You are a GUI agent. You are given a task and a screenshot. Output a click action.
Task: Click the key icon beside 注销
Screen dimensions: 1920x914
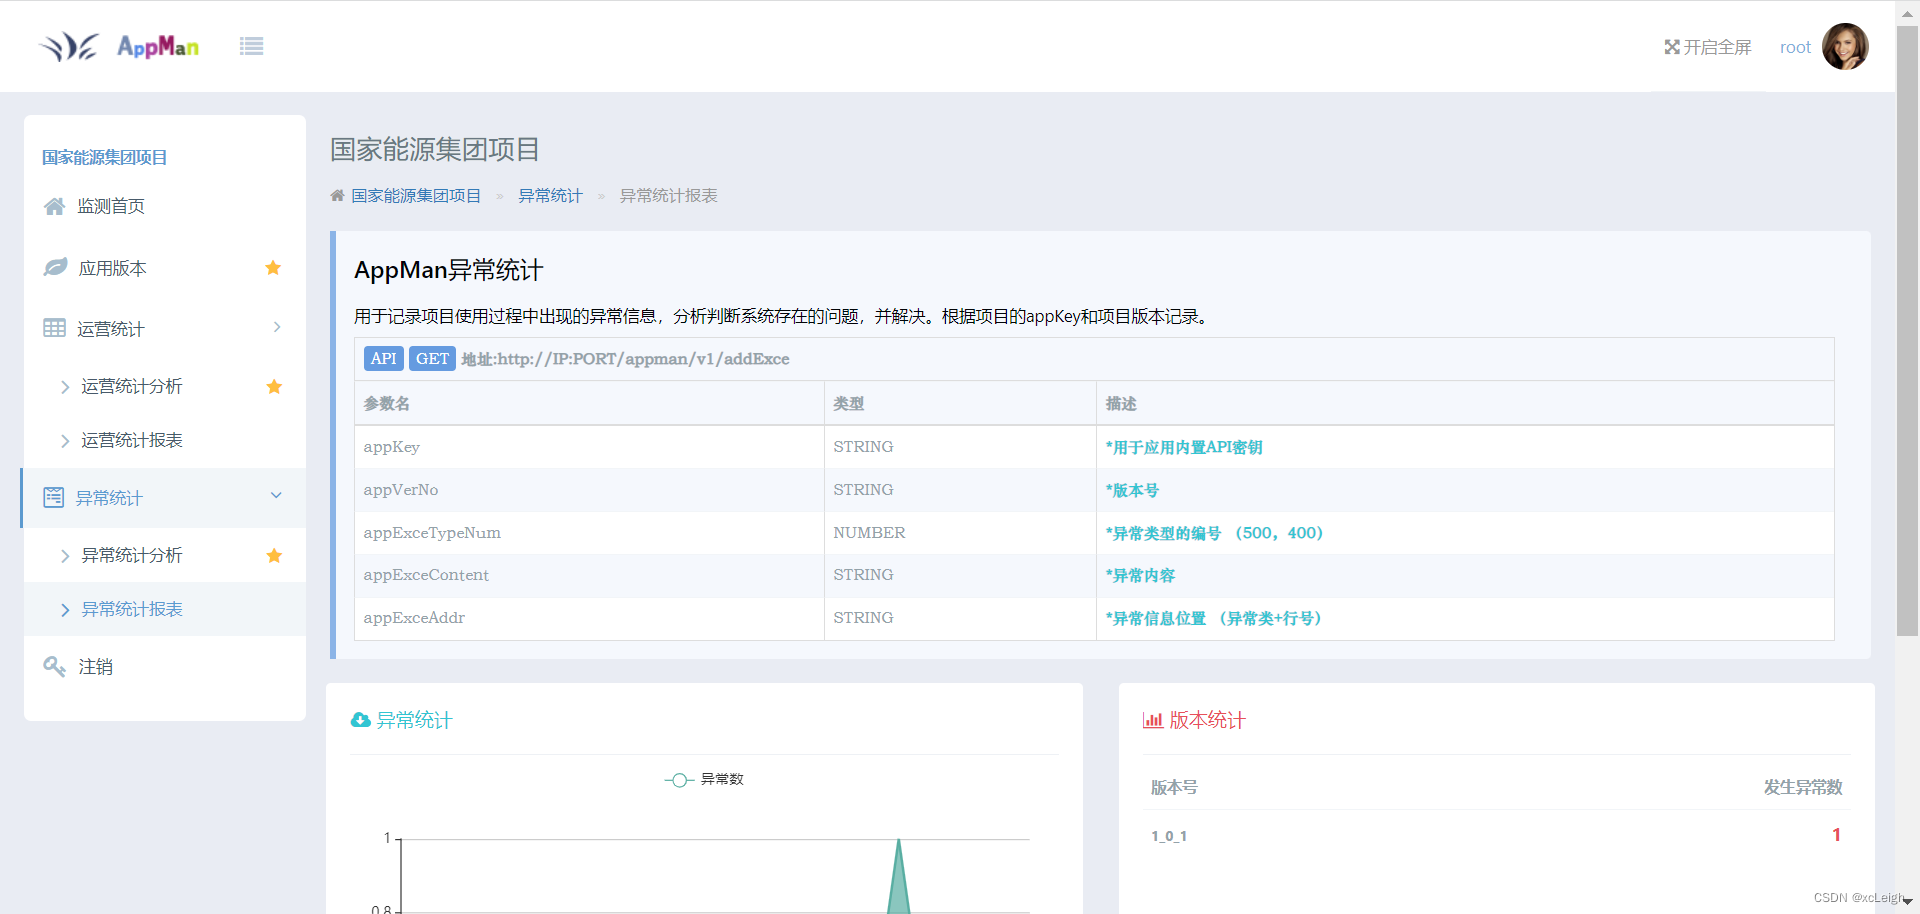pyautogui.click(x=55, y=666)
